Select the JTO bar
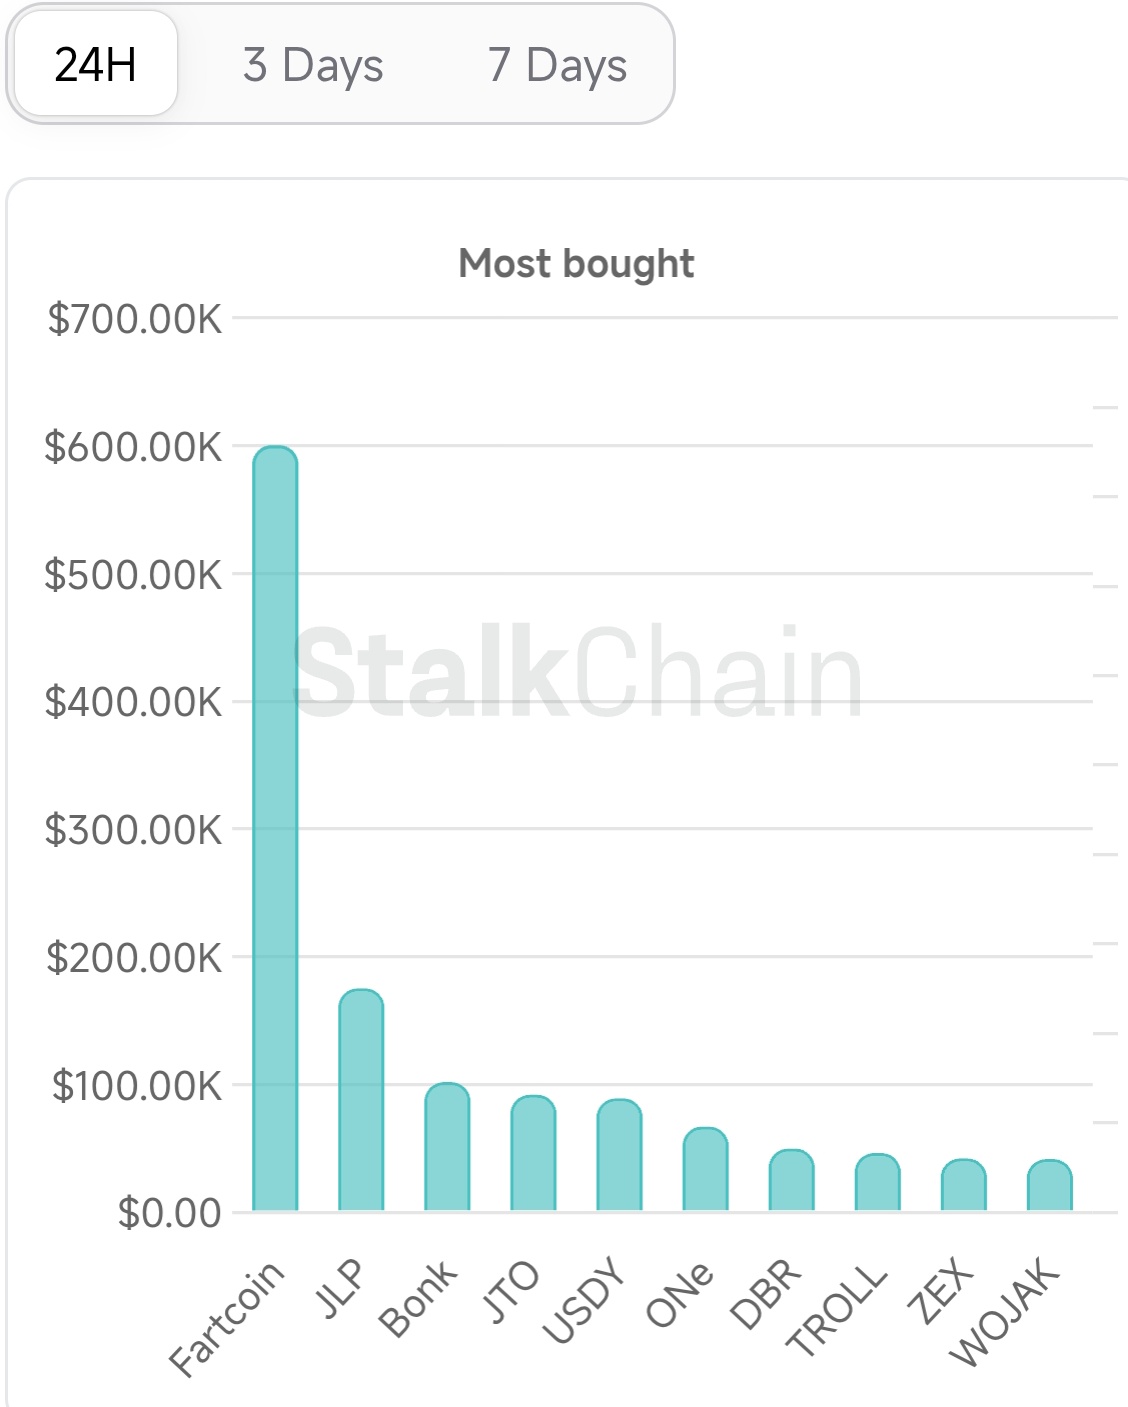 click(x=533, y=1153)
